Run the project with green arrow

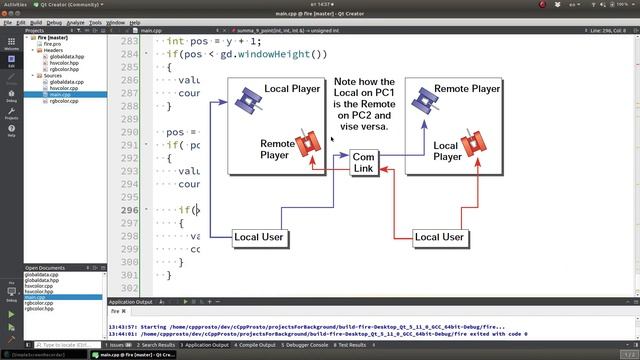tap(11, 314)
